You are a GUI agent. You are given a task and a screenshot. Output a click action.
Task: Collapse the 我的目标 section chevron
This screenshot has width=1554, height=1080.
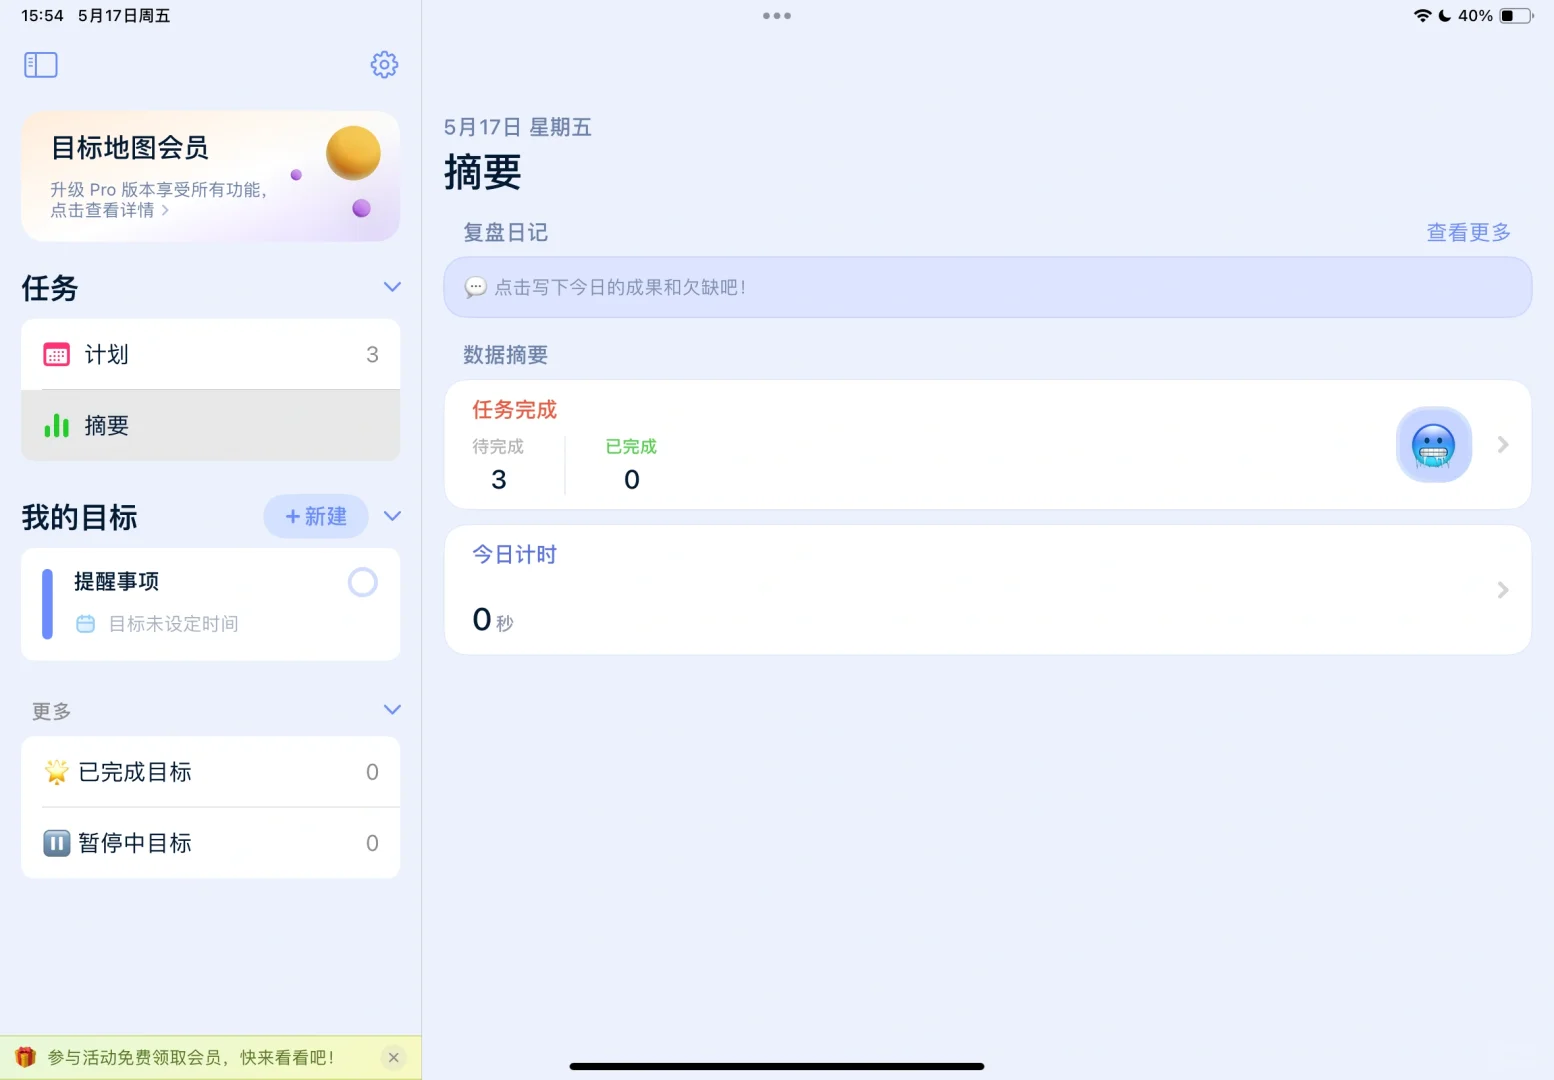pos(392,516)
